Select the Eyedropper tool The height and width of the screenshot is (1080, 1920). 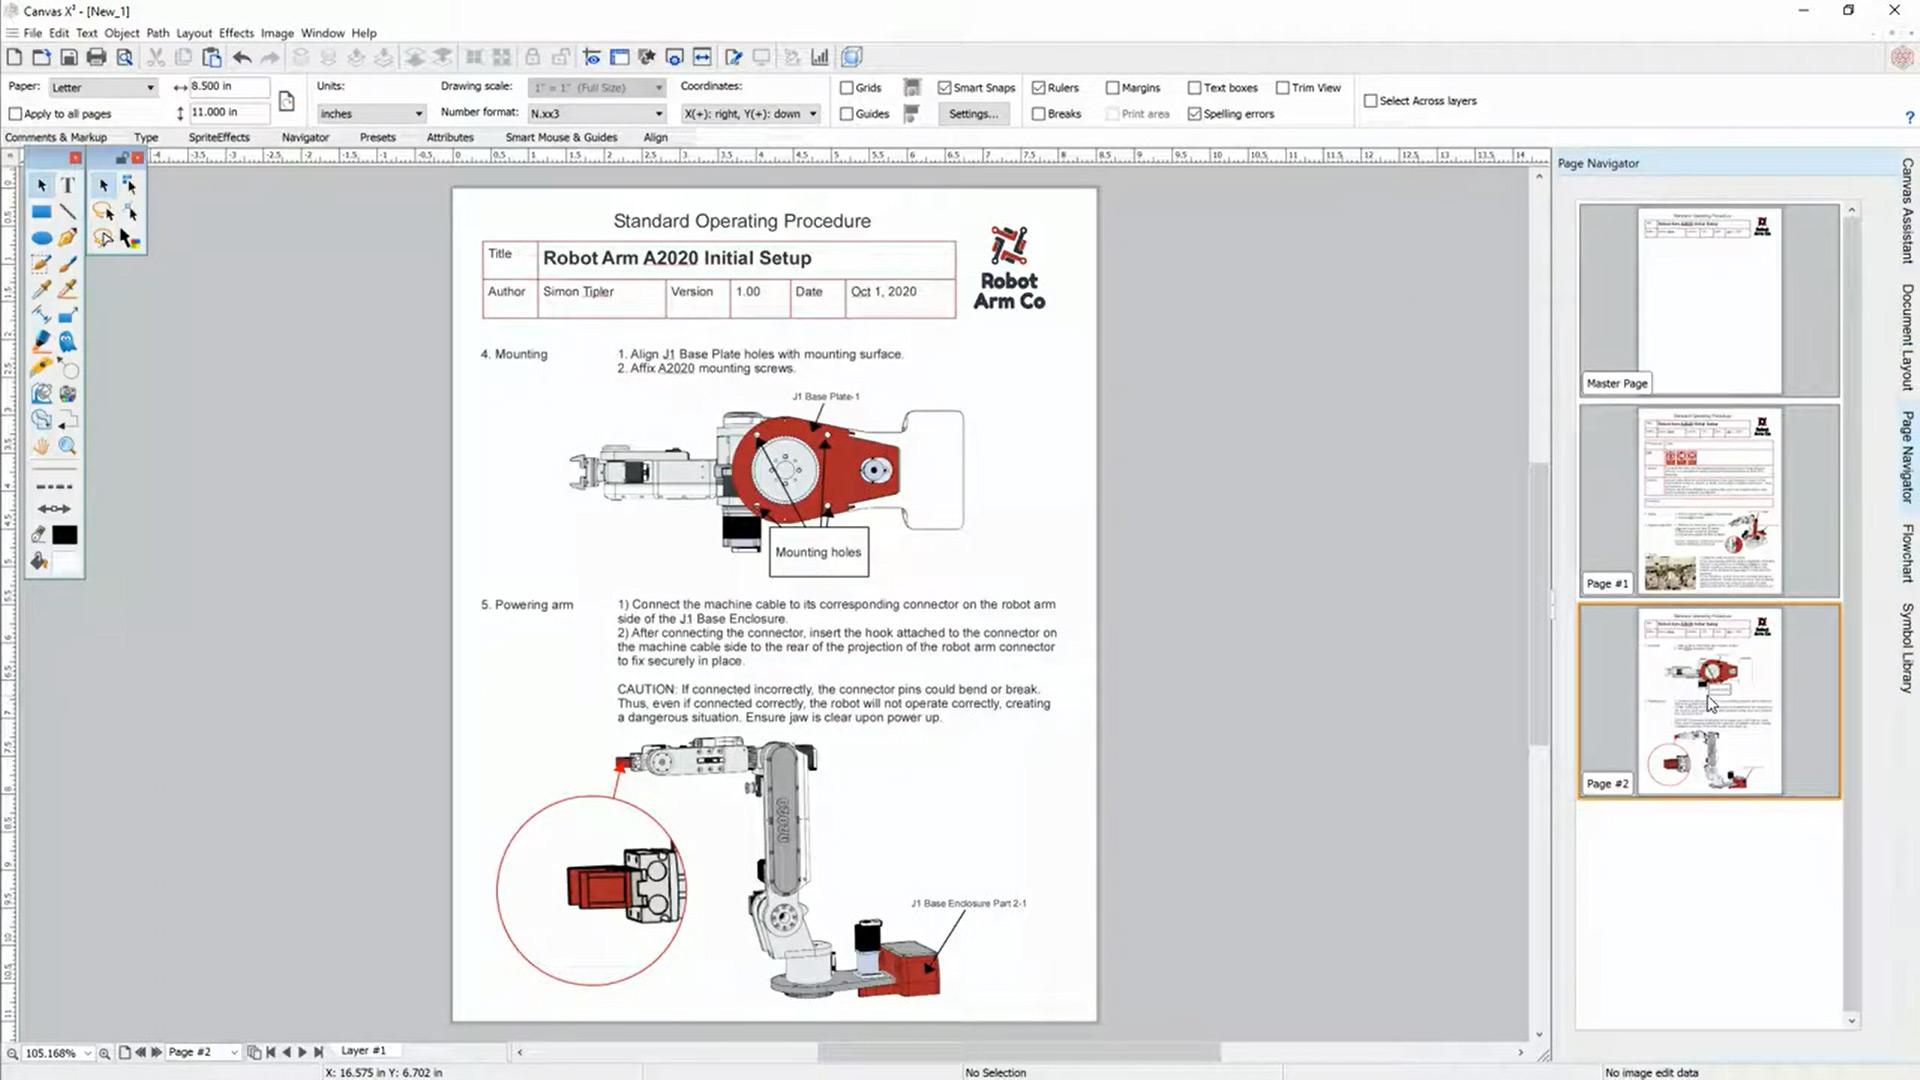click(x=41, y=289)
